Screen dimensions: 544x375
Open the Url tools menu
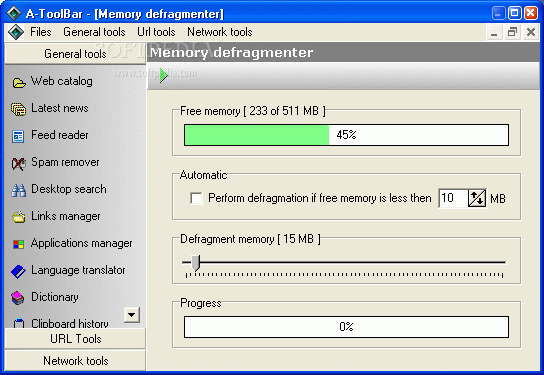point(156,32)
